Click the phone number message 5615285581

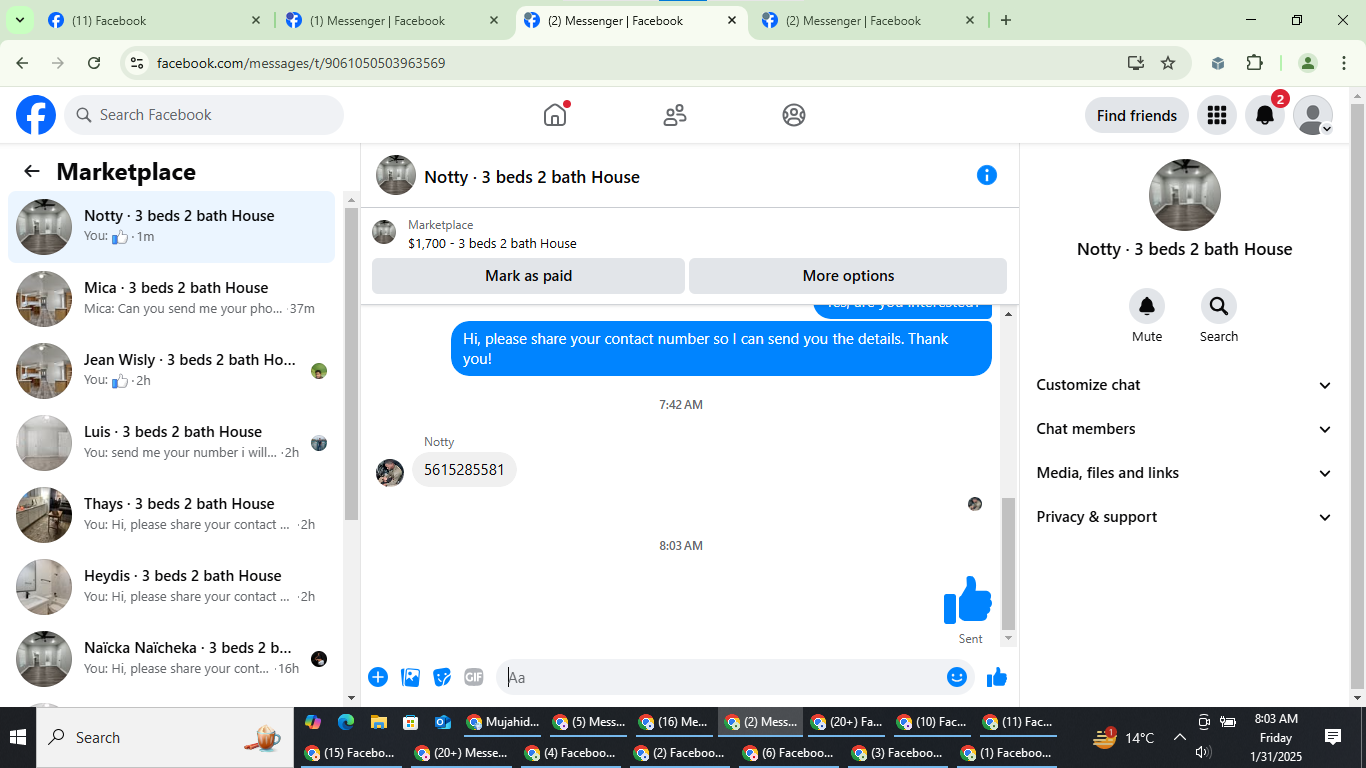tap(464, 469)
